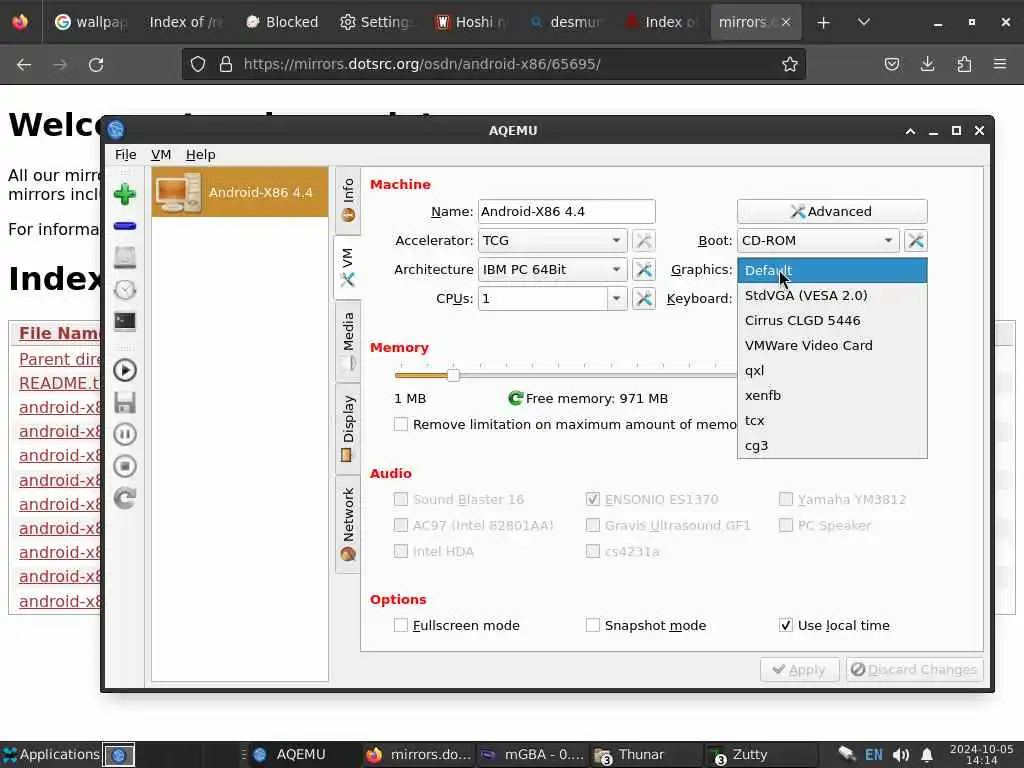Screen dimensions: 1024x768
Task: Open Firefox hamburger application menu
Action: 1000,64
